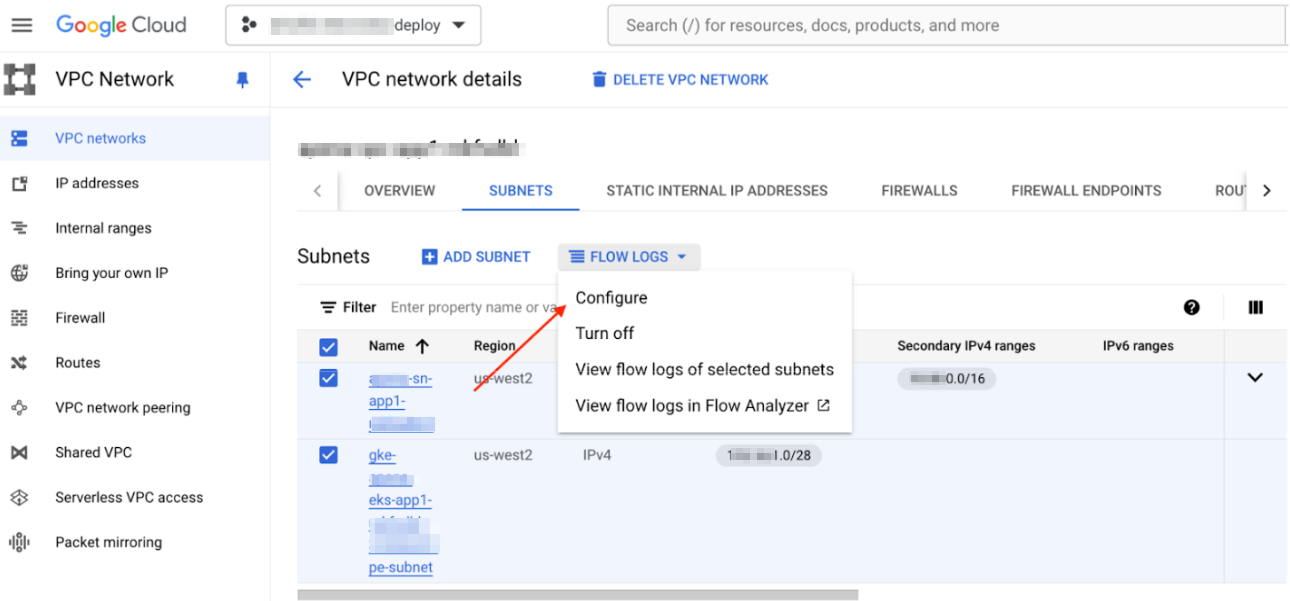Viewport: 1290px width, 601px height.
Task: Click the VPC network peering icon
Action: (19, 408)
